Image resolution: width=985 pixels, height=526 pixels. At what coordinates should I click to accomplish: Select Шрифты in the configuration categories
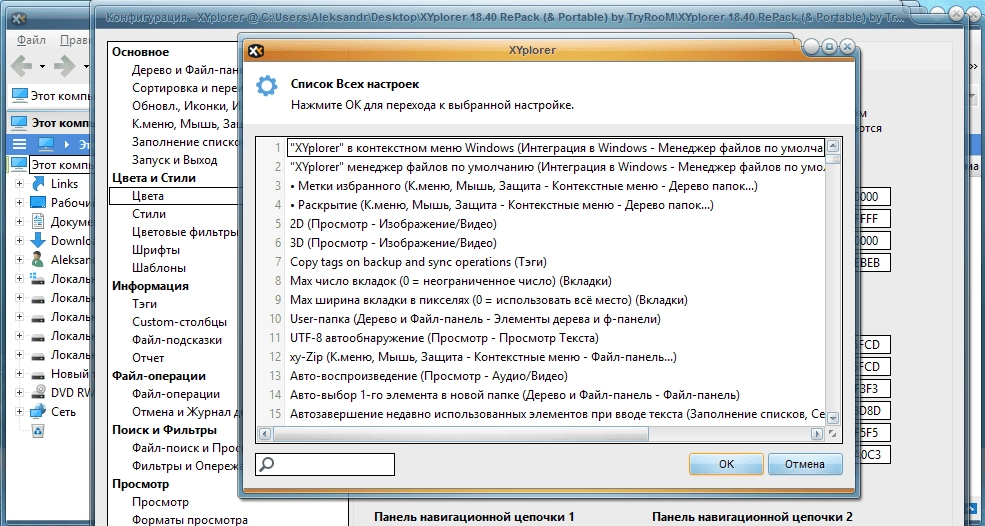pyautogui.click(x=156, y=249)
